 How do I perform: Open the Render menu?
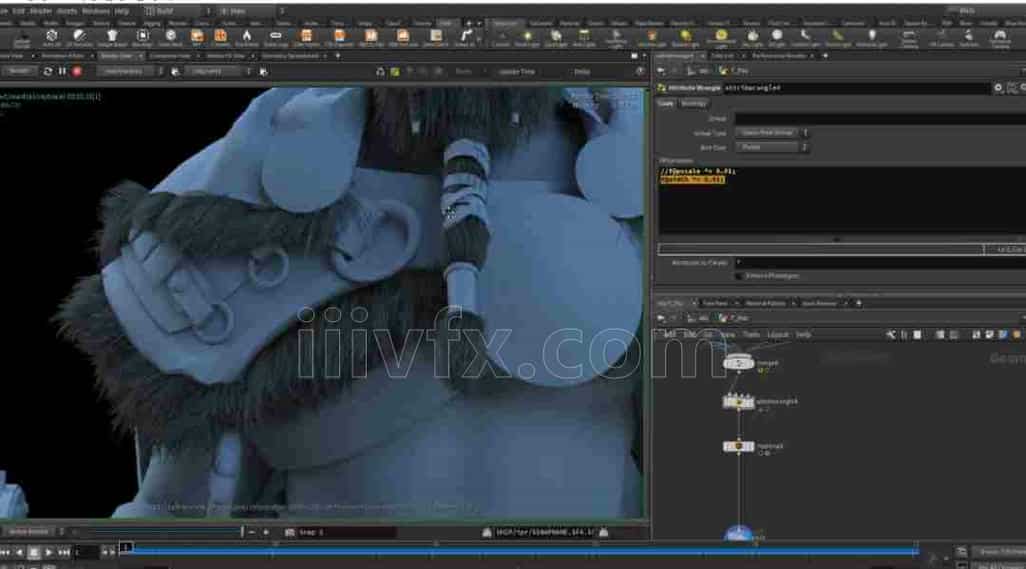coord(41,11)
